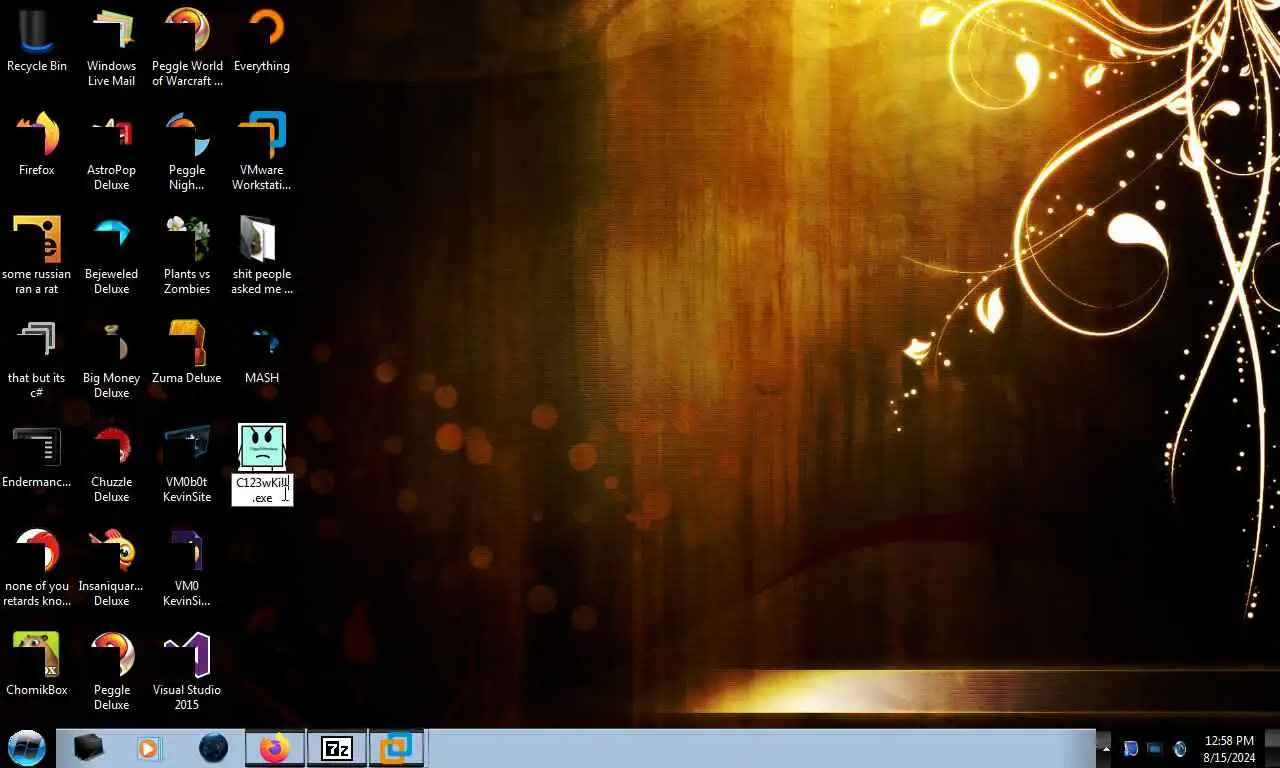Switch to the 7-Zip taskbar button
The image size is (1280, 768).
click(337, 747)
